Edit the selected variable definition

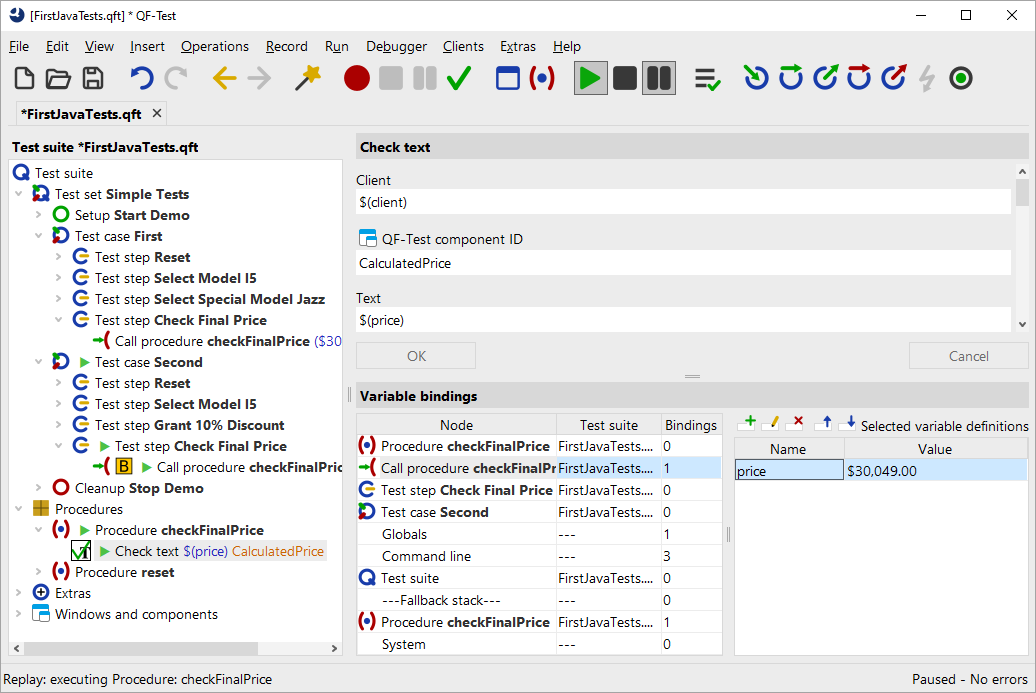click(772, 423)
